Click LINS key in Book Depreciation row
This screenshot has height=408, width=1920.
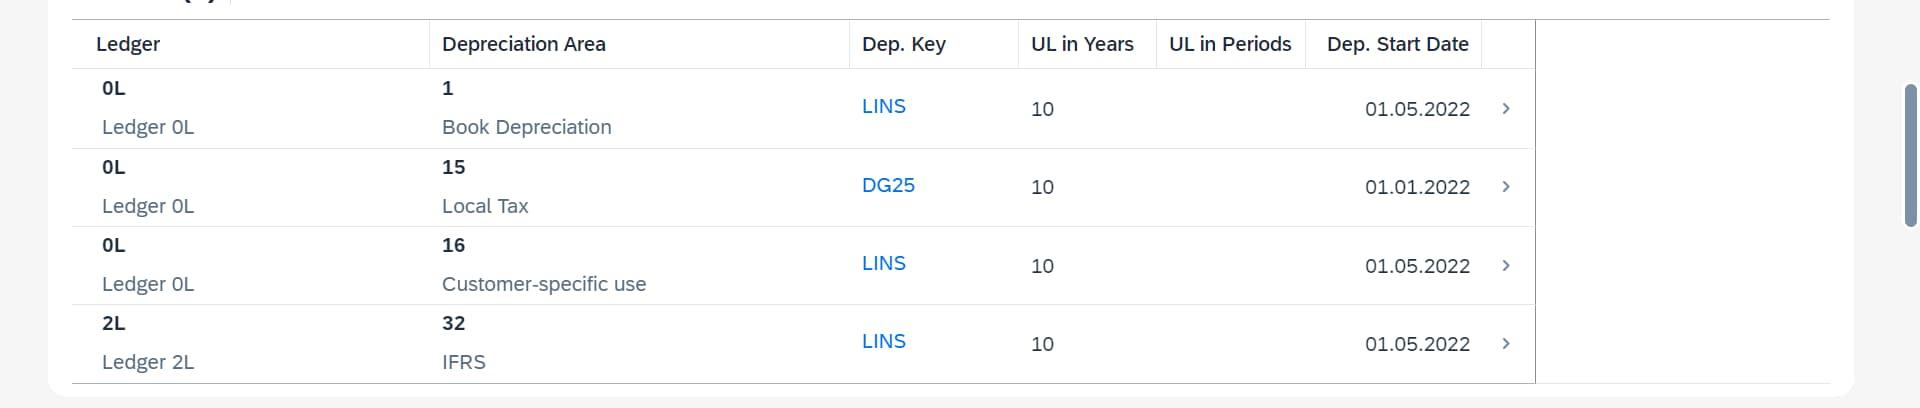click(x=883, y=106)
